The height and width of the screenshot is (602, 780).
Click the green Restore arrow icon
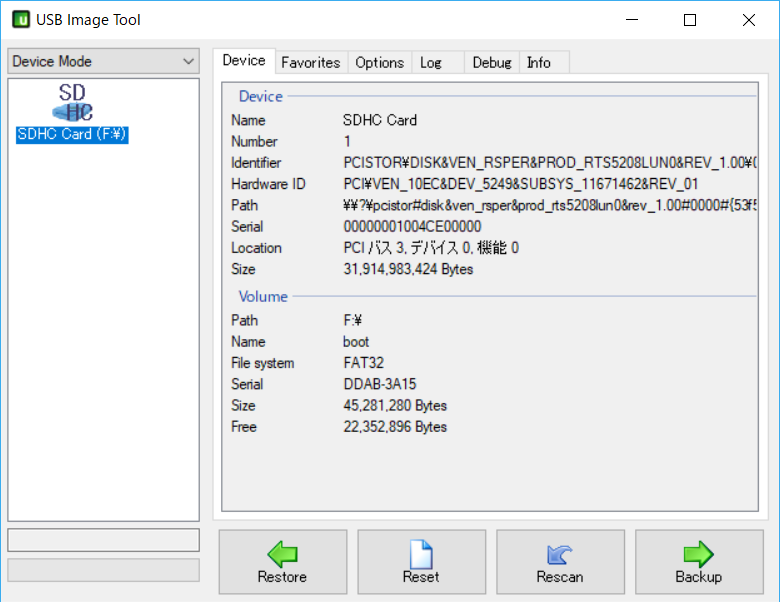point(282,554)
